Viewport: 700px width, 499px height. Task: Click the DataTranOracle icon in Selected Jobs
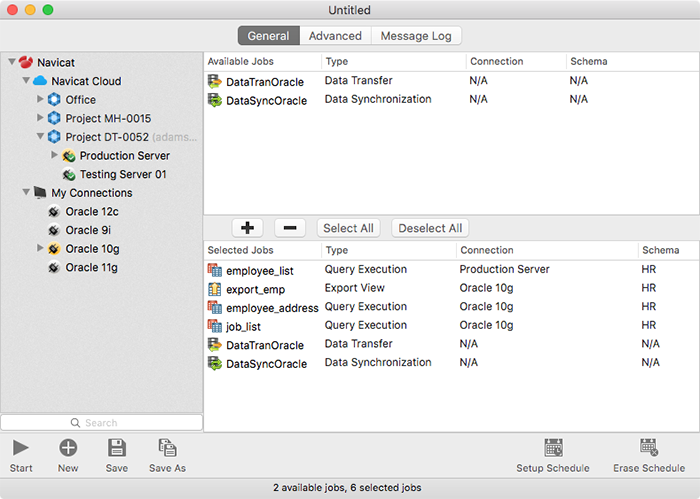coord(215,345)
